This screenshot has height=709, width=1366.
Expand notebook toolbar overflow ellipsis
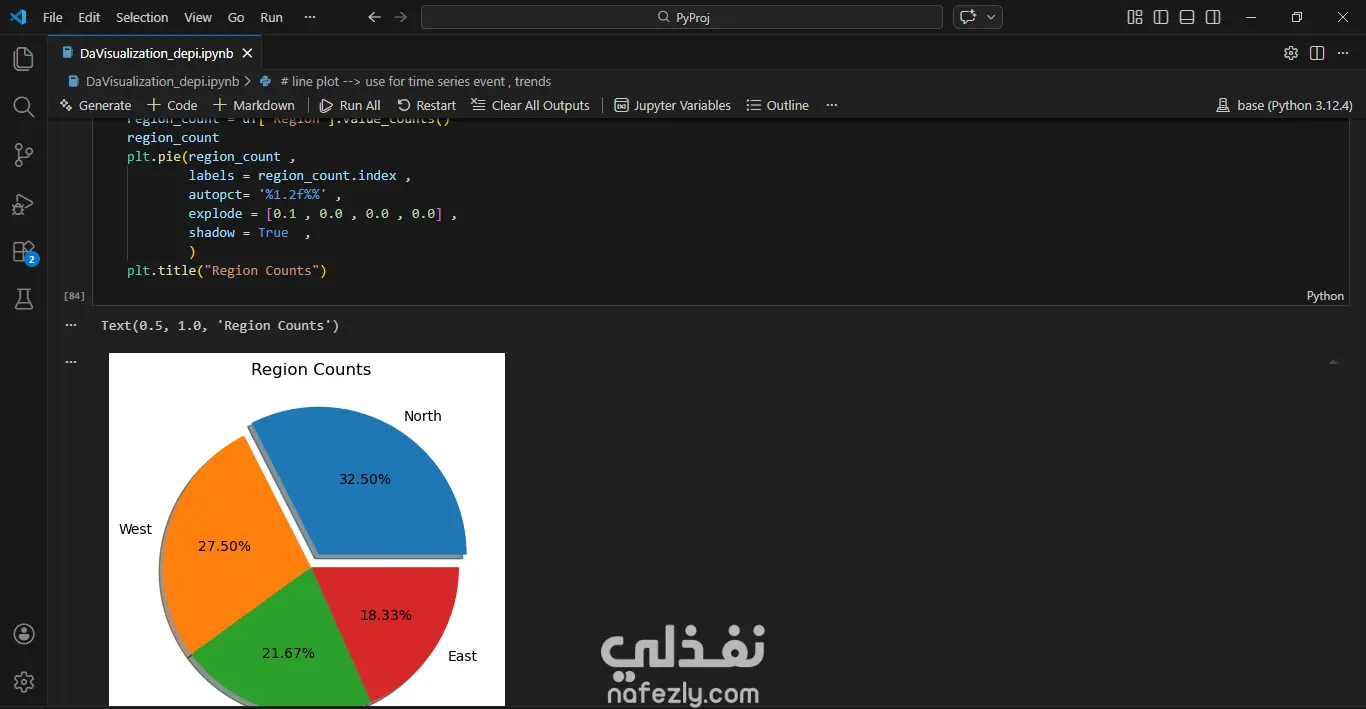pos(831,105)
